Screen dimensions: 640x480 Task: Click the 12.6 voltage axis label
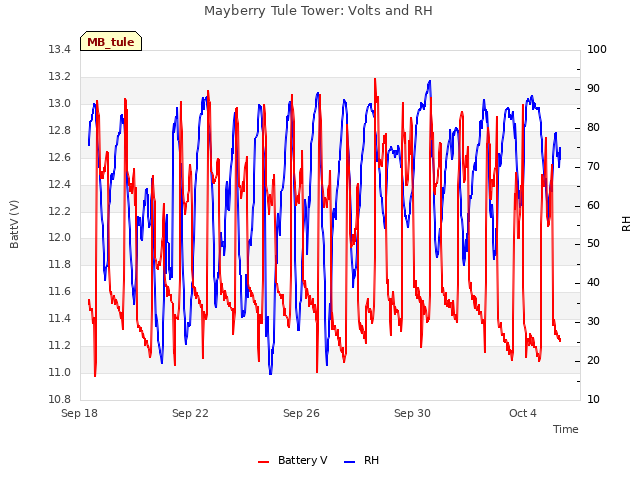[60, 158]
